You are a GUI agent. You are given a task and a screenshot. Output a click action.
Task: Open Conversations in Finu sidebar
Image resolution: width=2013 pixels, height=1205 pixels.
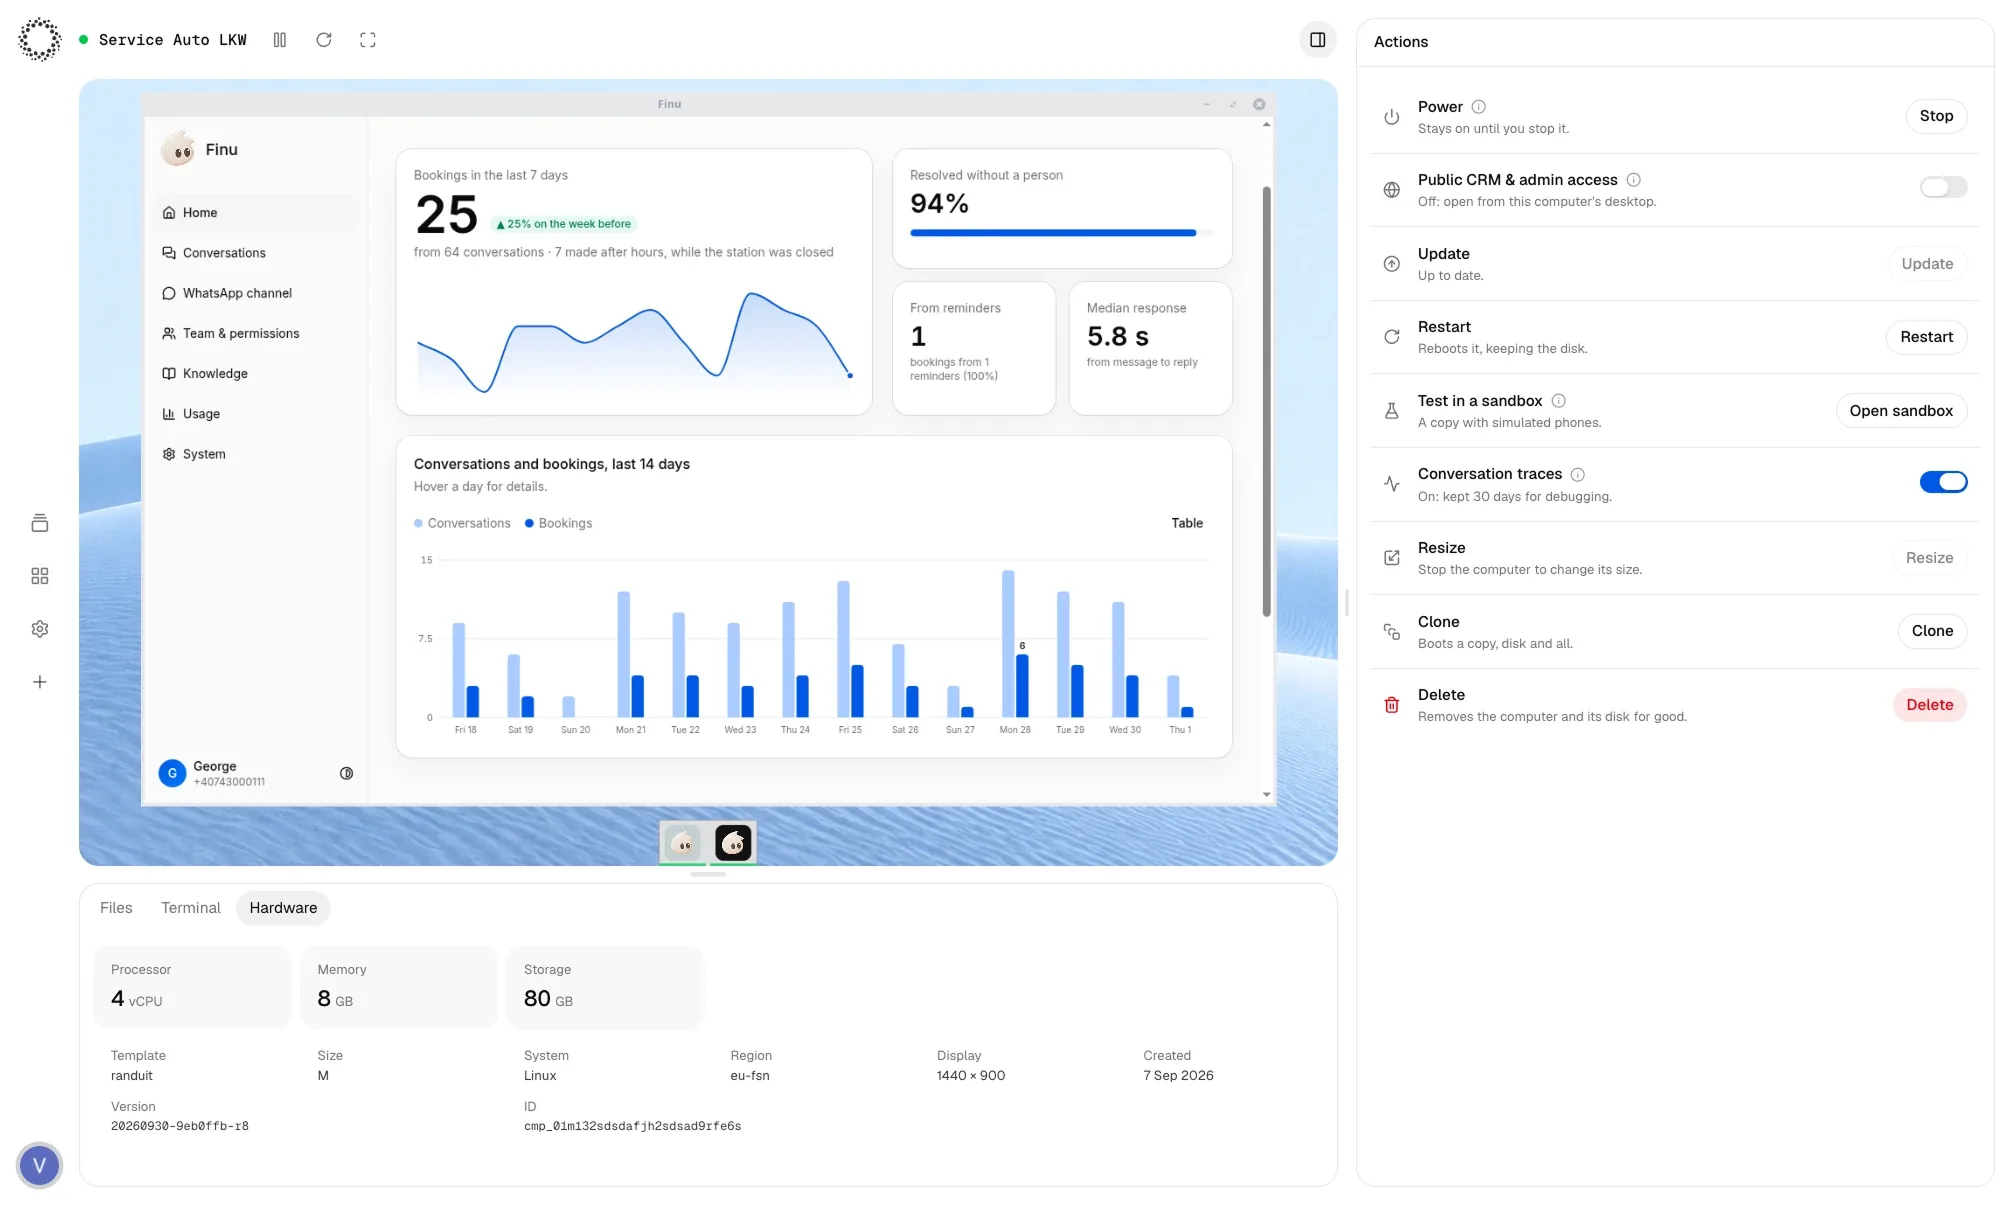257,253
